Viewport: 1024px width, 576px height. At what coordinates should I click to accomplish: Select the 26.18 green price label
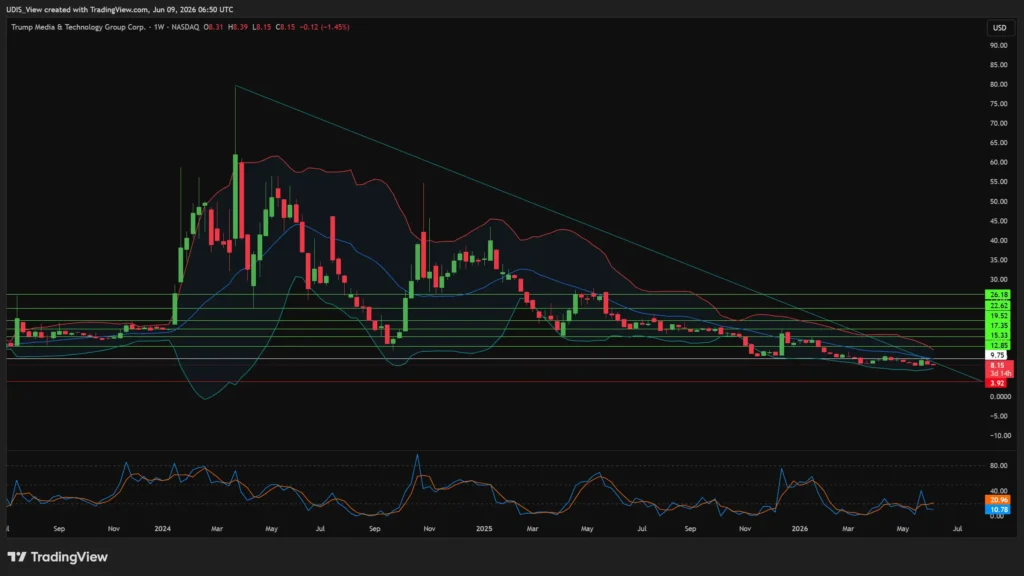coord(999,295)
